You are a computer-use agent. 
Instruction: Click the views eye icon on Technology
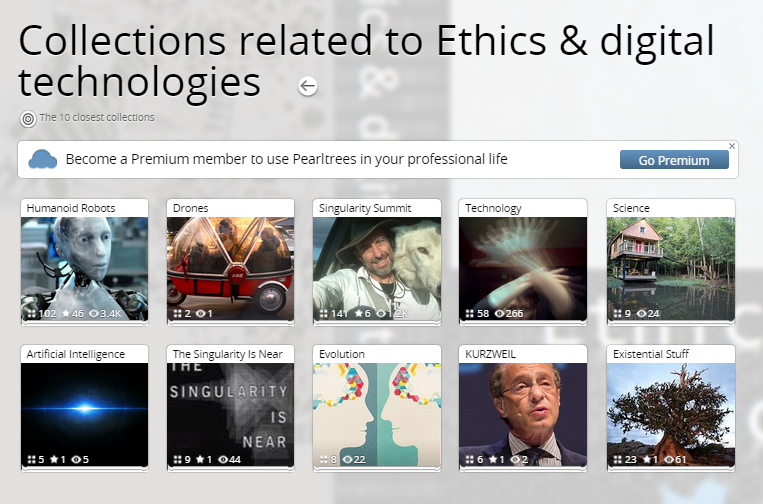[500, 314]
